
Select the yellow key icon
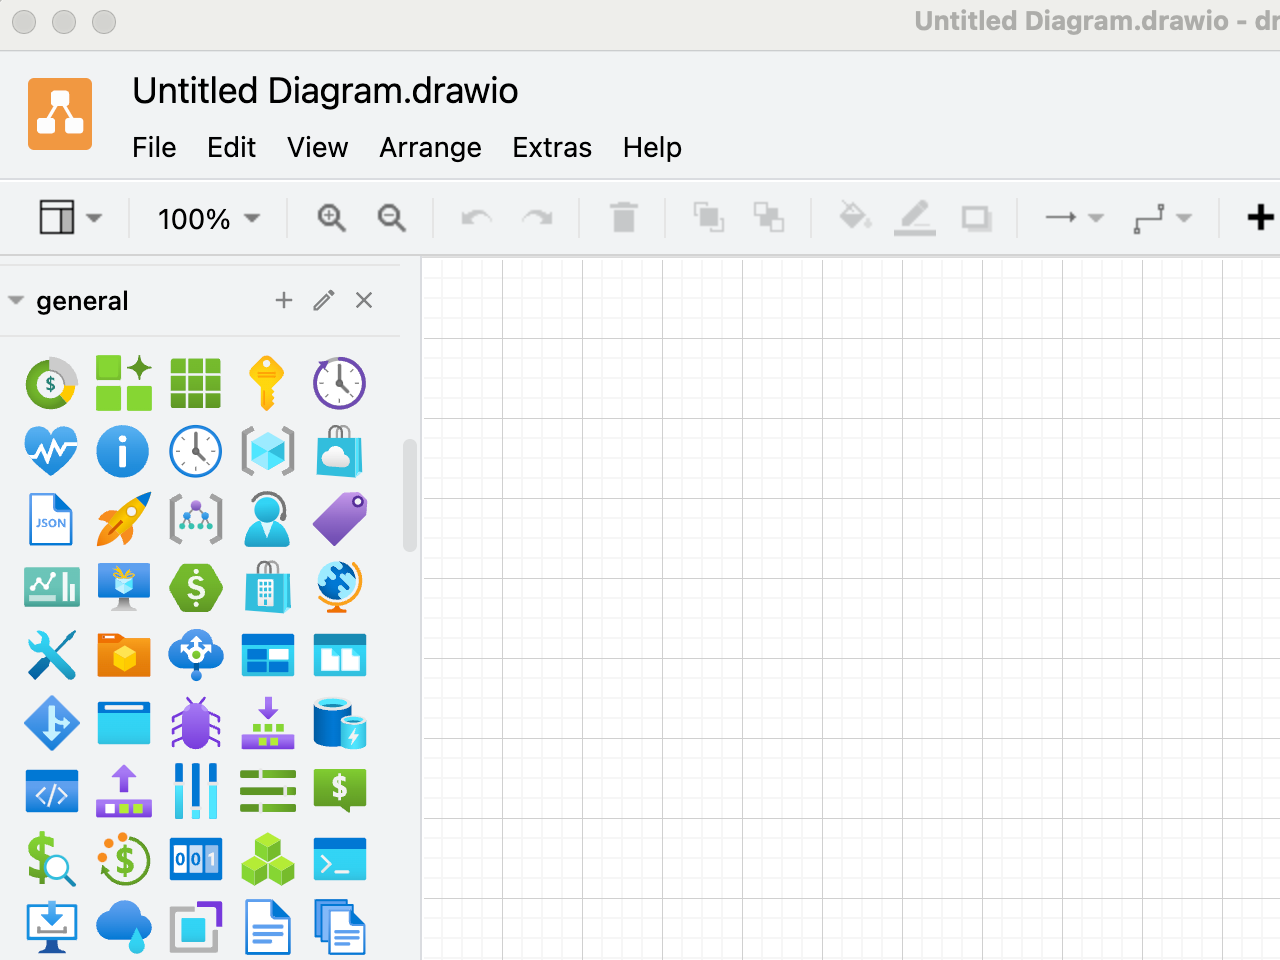[267, 383]
